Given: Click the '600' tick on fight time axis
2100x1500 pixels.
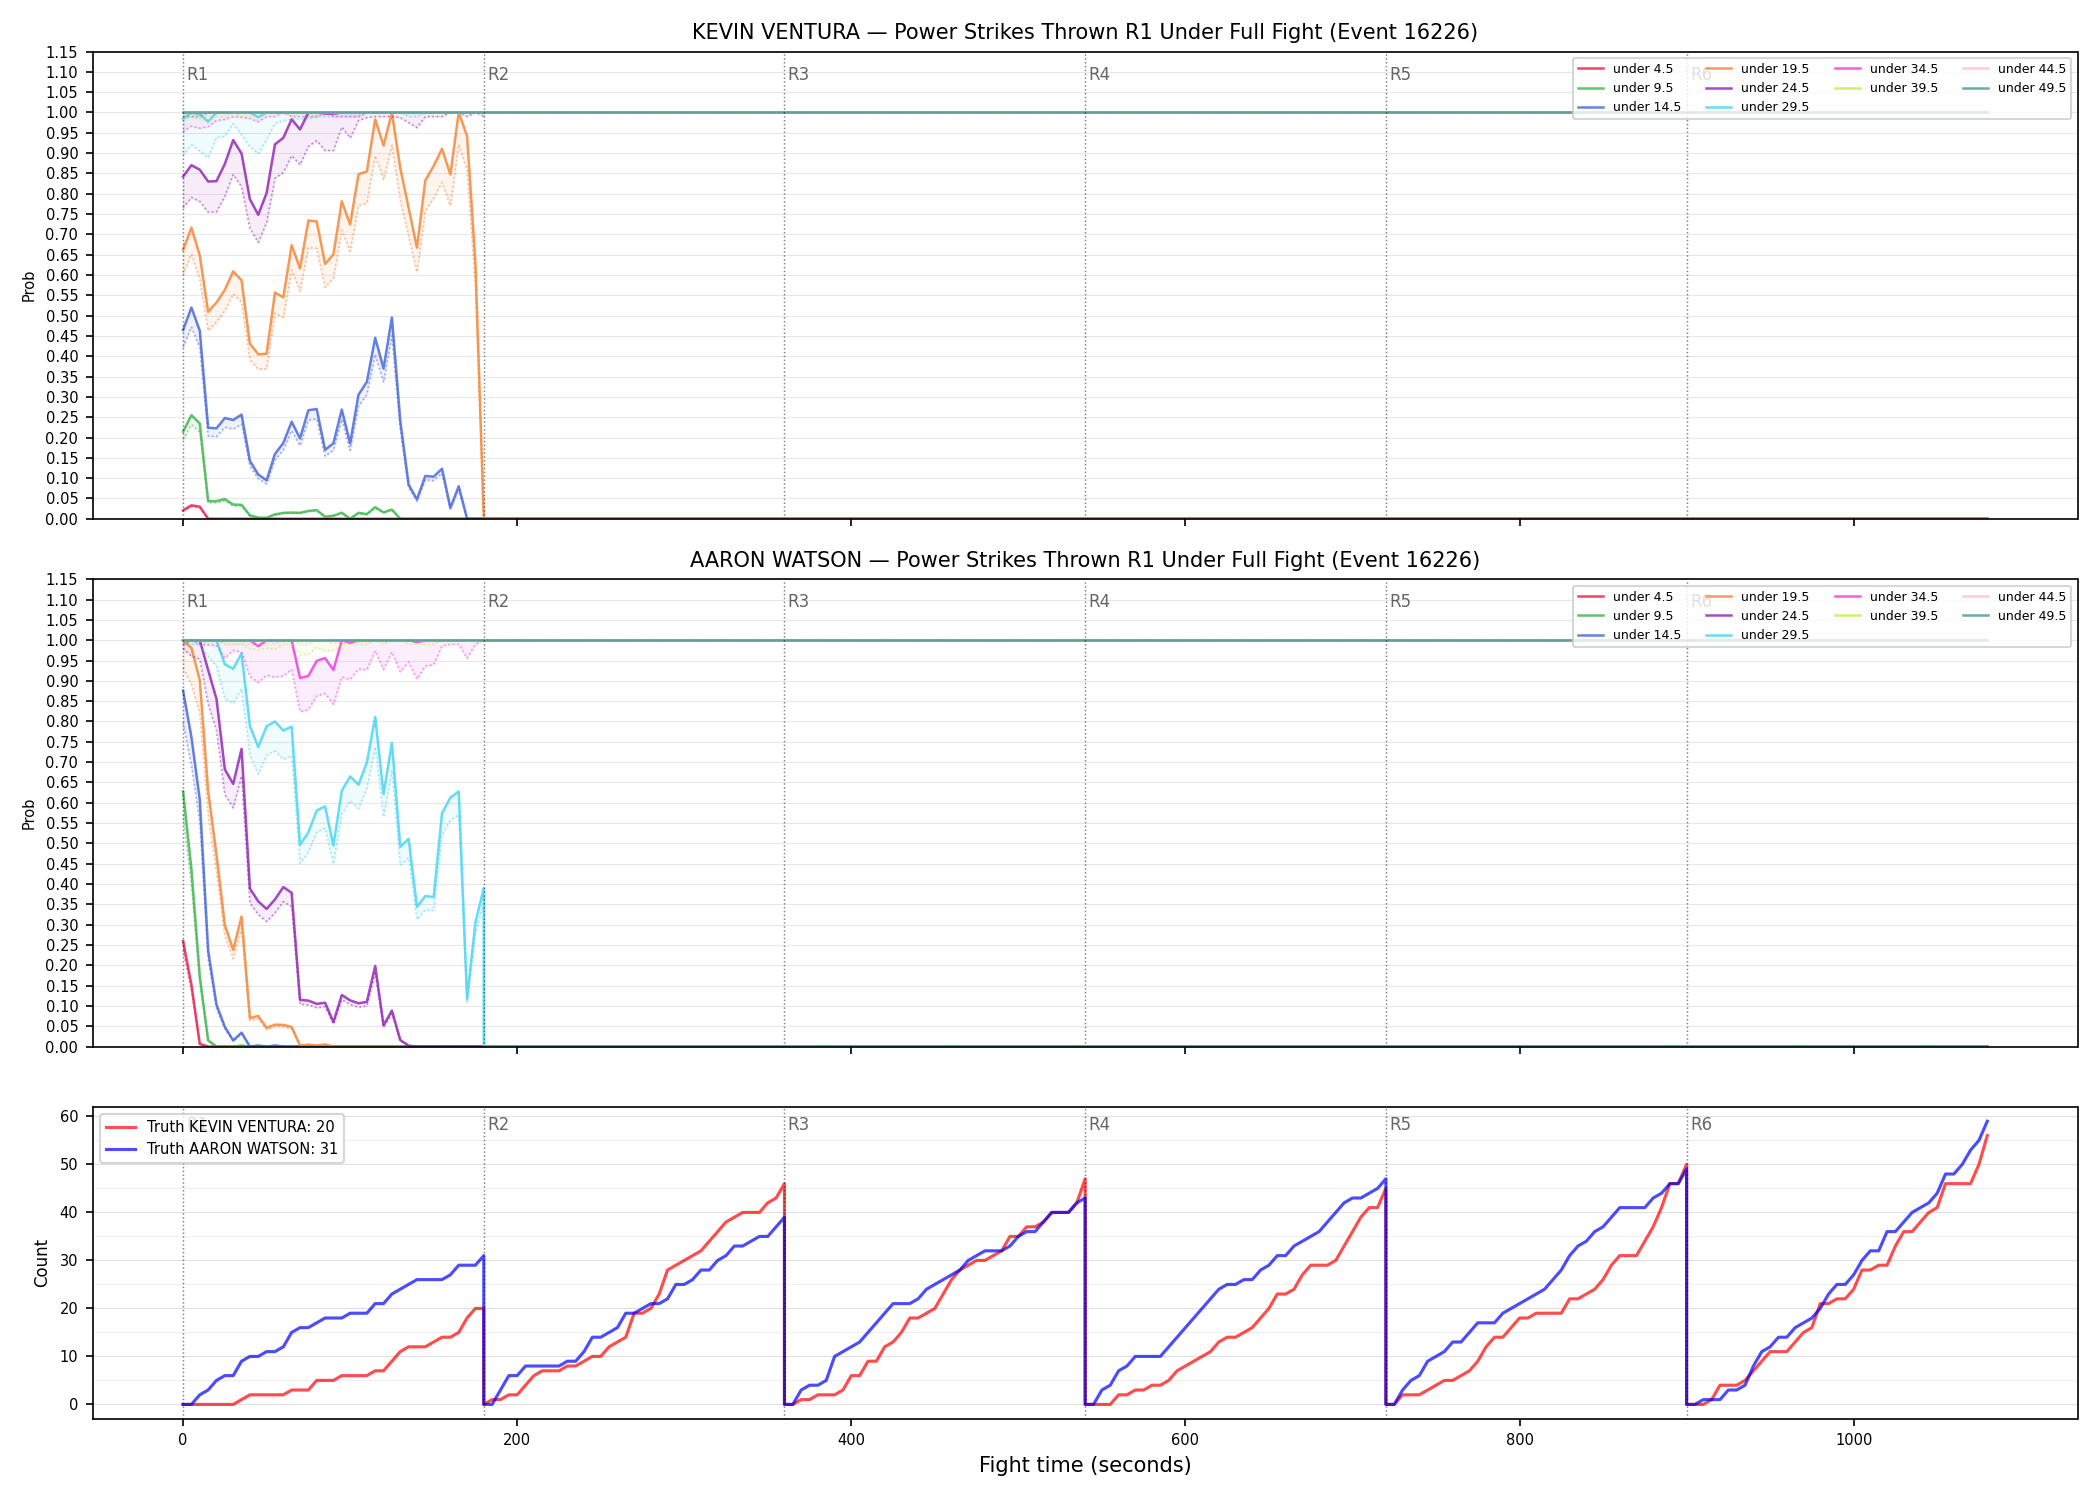Looking at the screenshot, I should 1185,1440.
